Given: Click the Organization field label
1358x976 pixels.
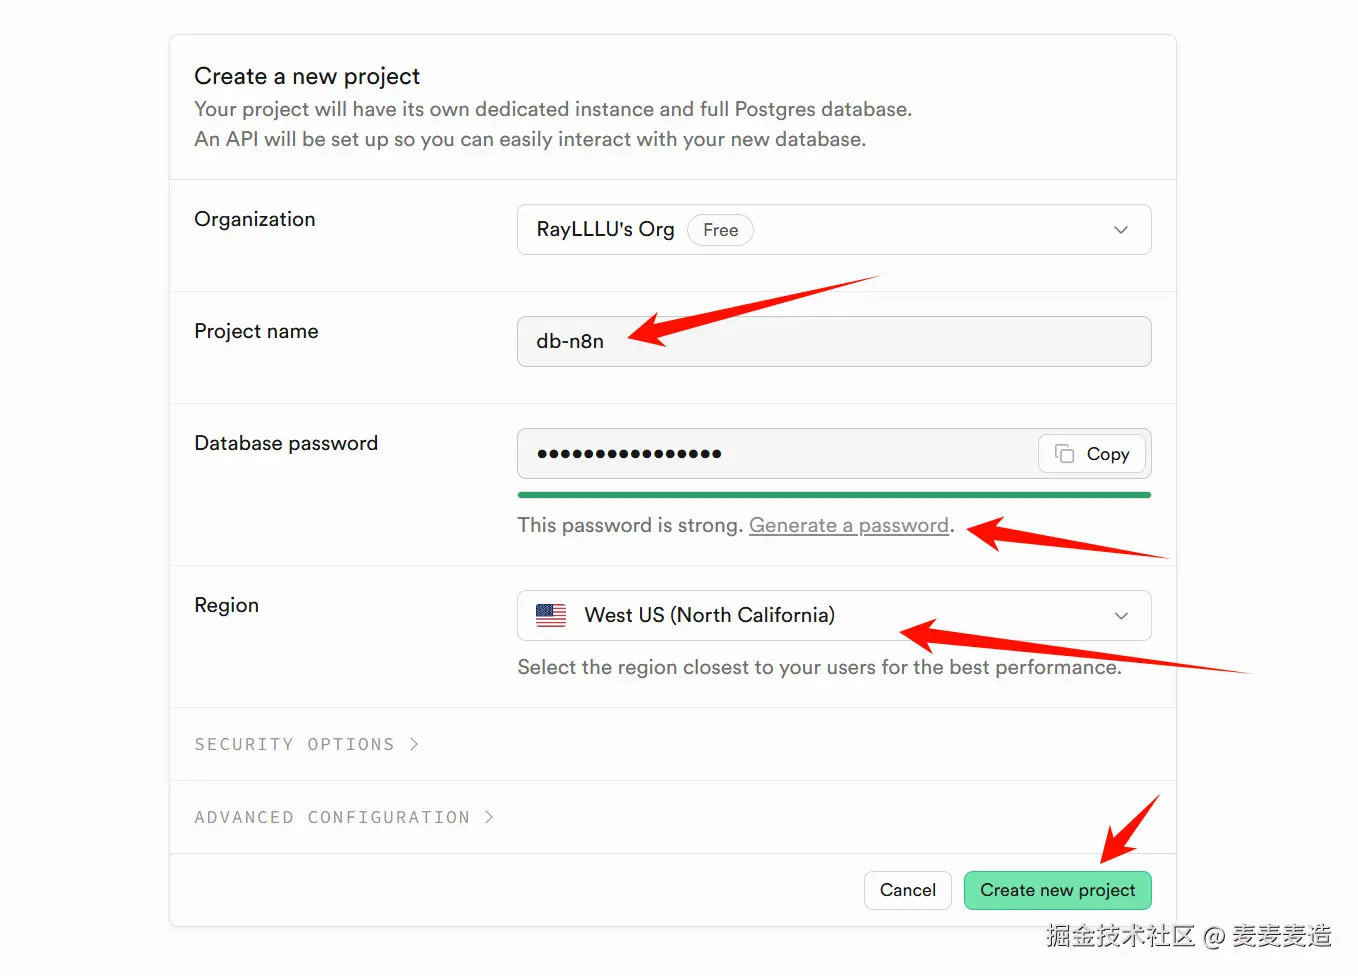Looking at the screenshot, I should tap(254, 219).
